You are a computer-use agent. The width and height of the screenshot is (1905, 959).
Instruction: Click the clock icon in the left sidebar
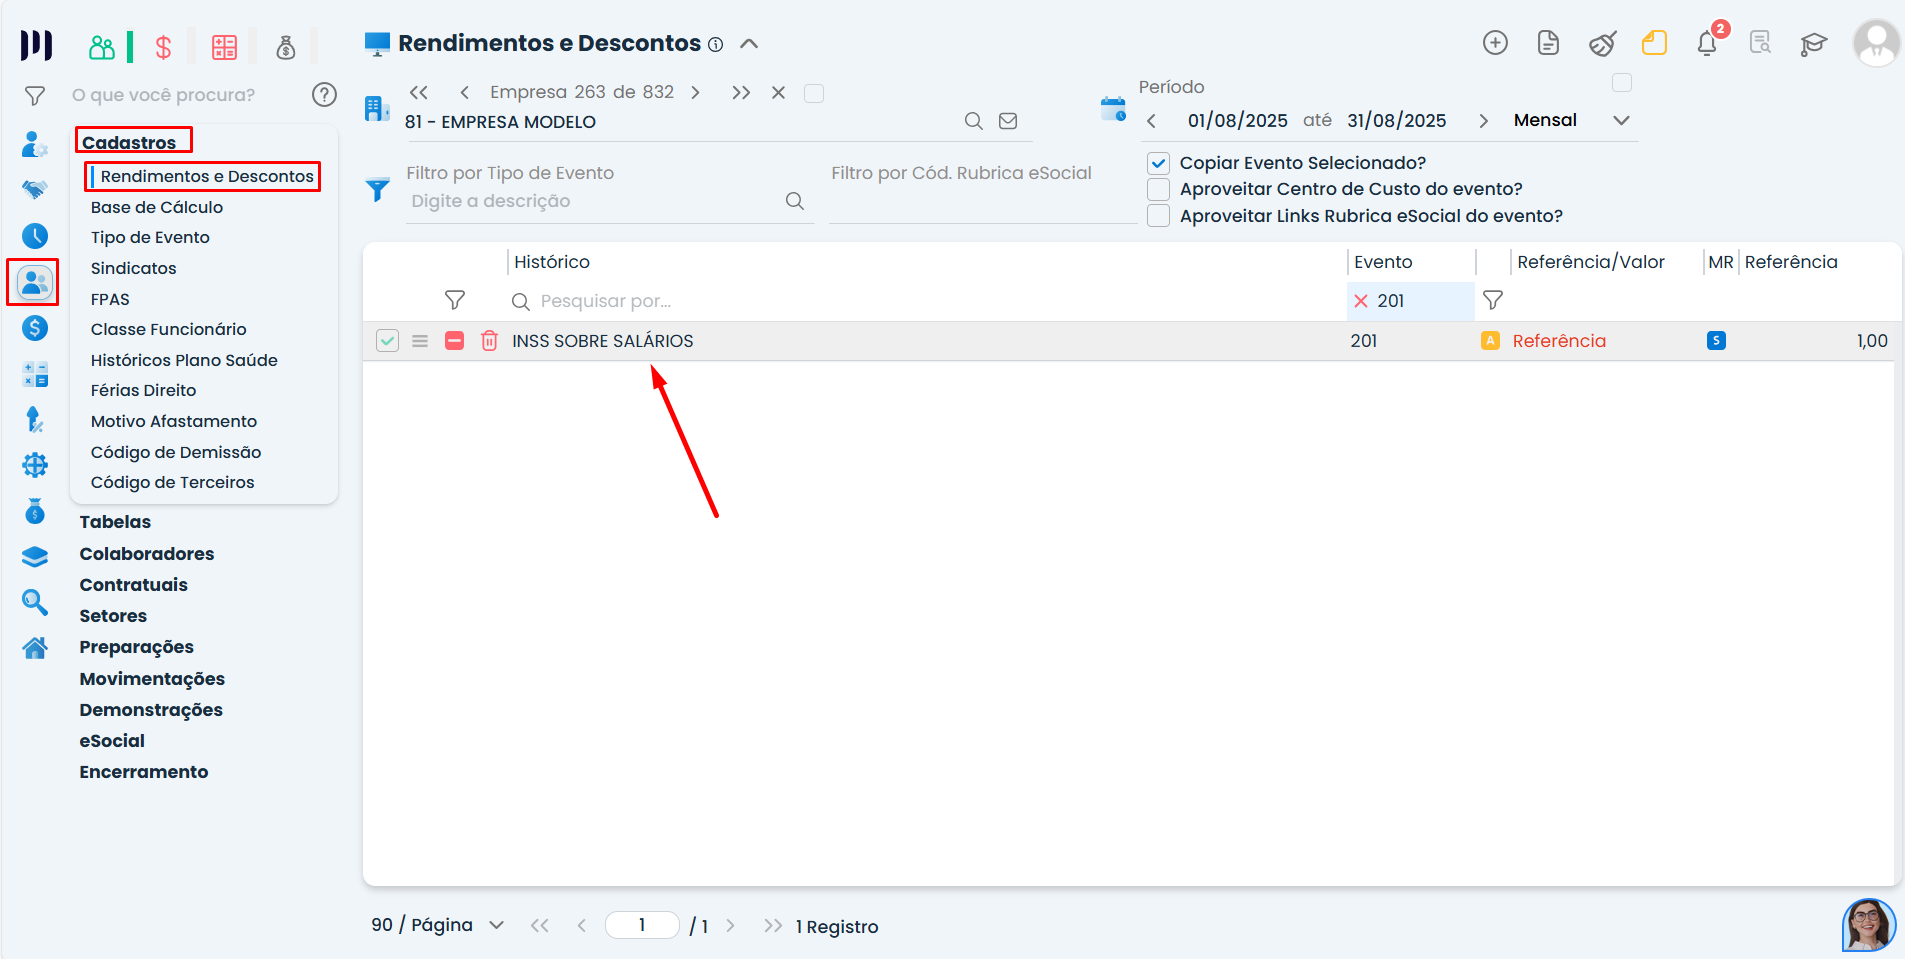pyautogui.click(x=35, y=236)
